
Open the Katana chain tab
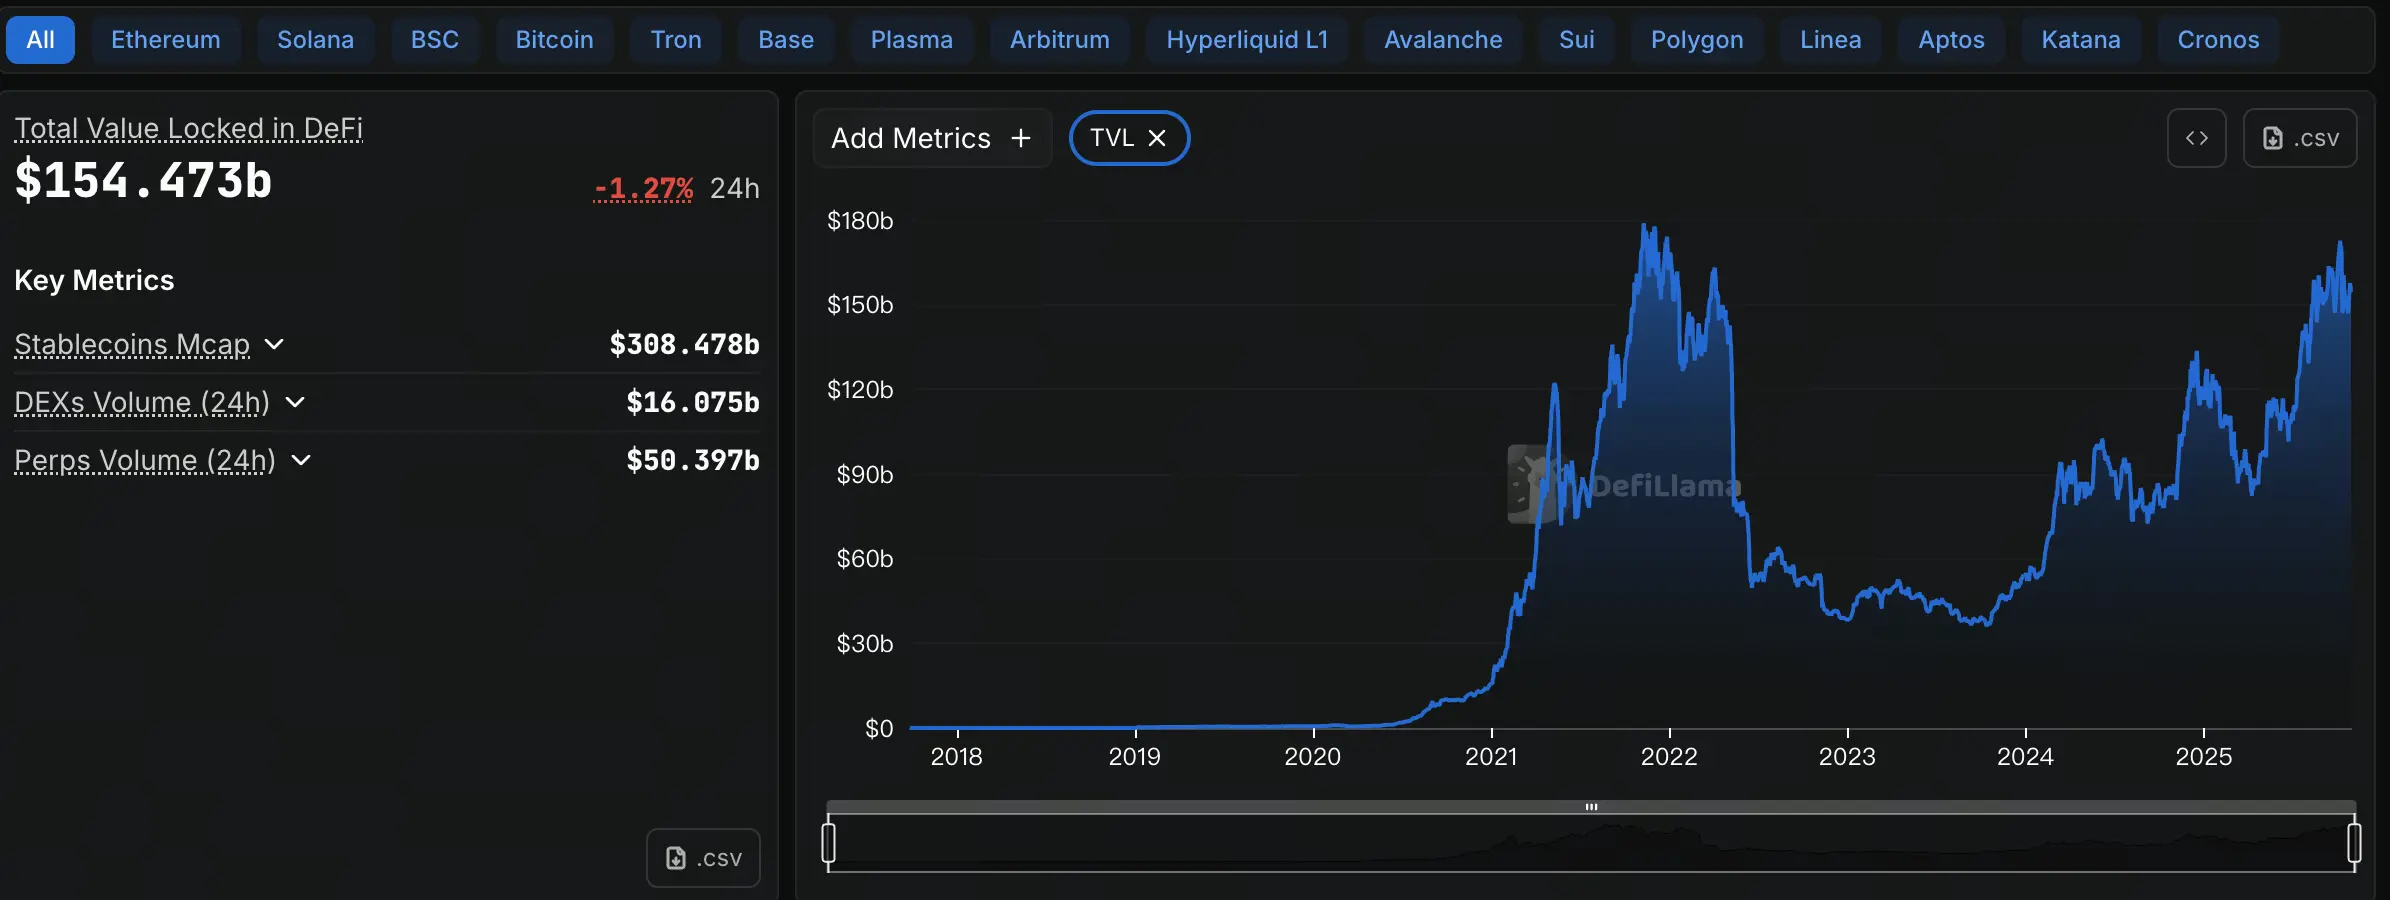coord(2081,40)
